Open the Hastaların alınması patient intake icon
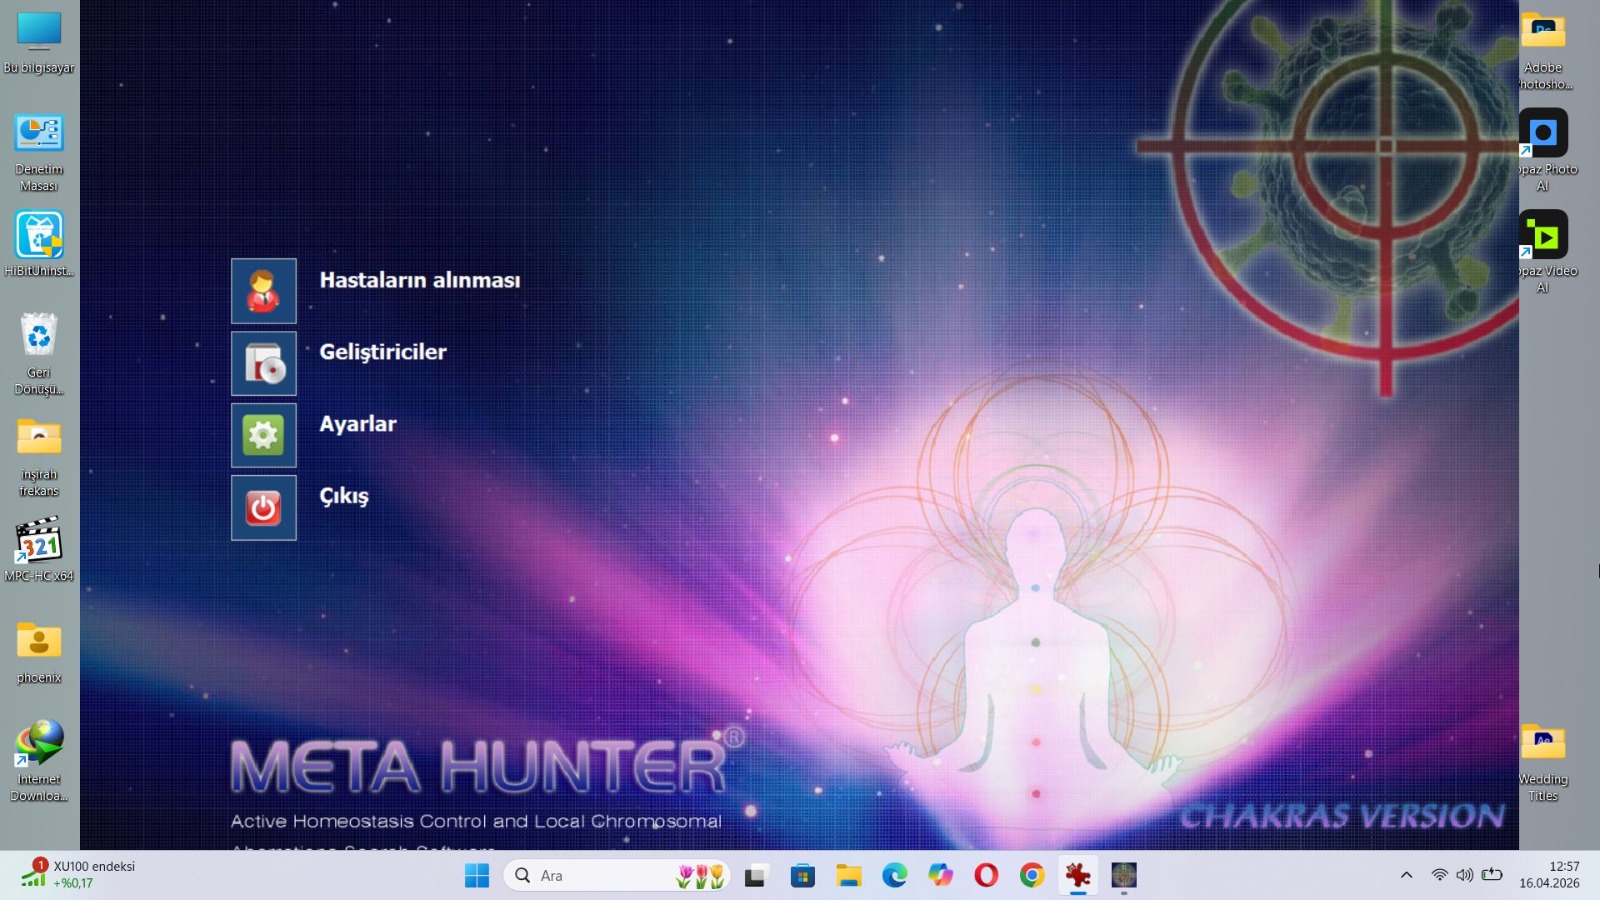This screenshot has height=900, width=1600. [264, 291]
